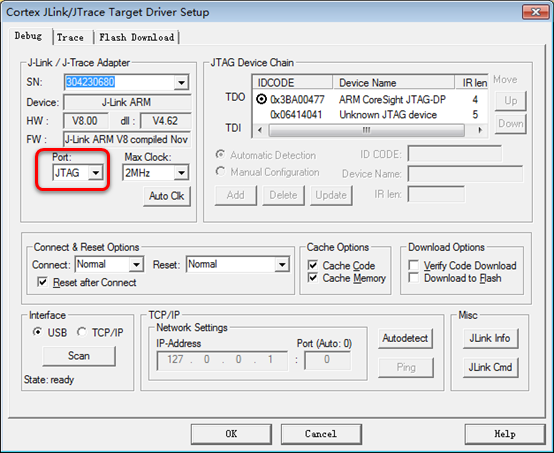554x453 pixels.
Task: Open the Flash Download tab
Action: (137, 37)
